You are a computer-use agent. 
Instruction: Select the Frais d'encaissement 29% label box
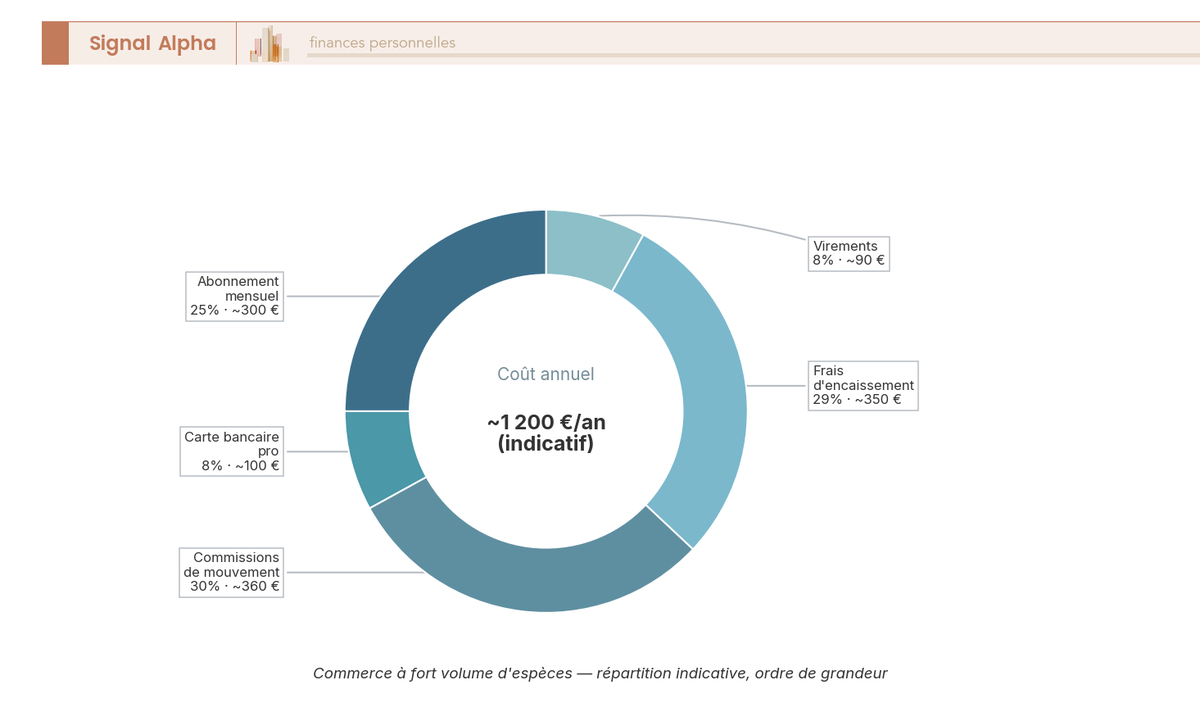point(863,385)
